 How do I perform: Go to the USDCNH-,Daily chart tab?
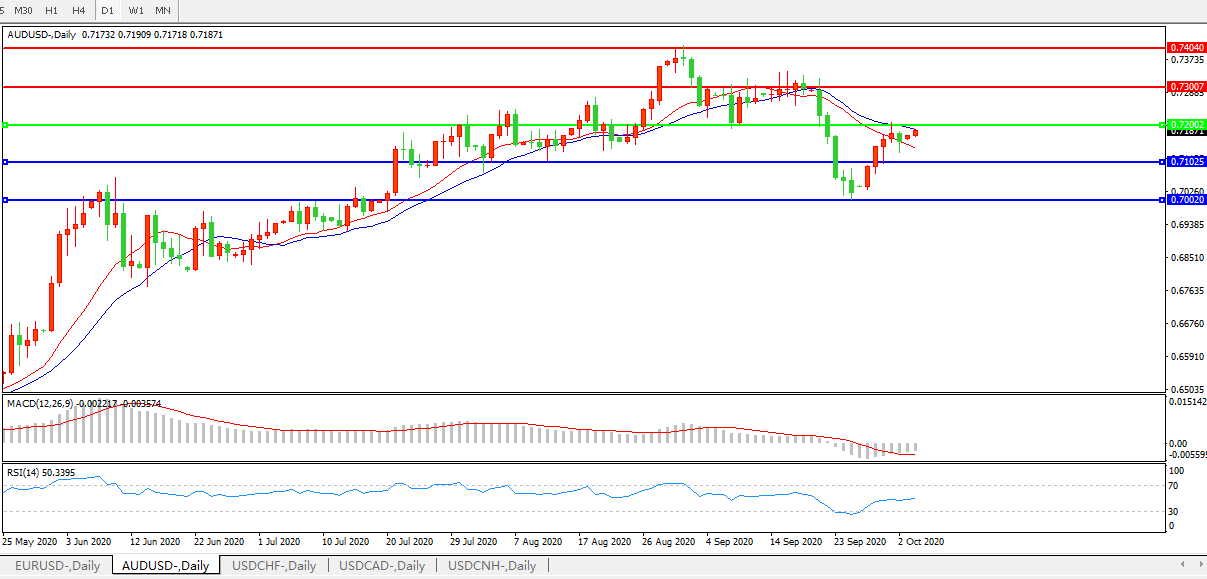[x=493, y=566]
